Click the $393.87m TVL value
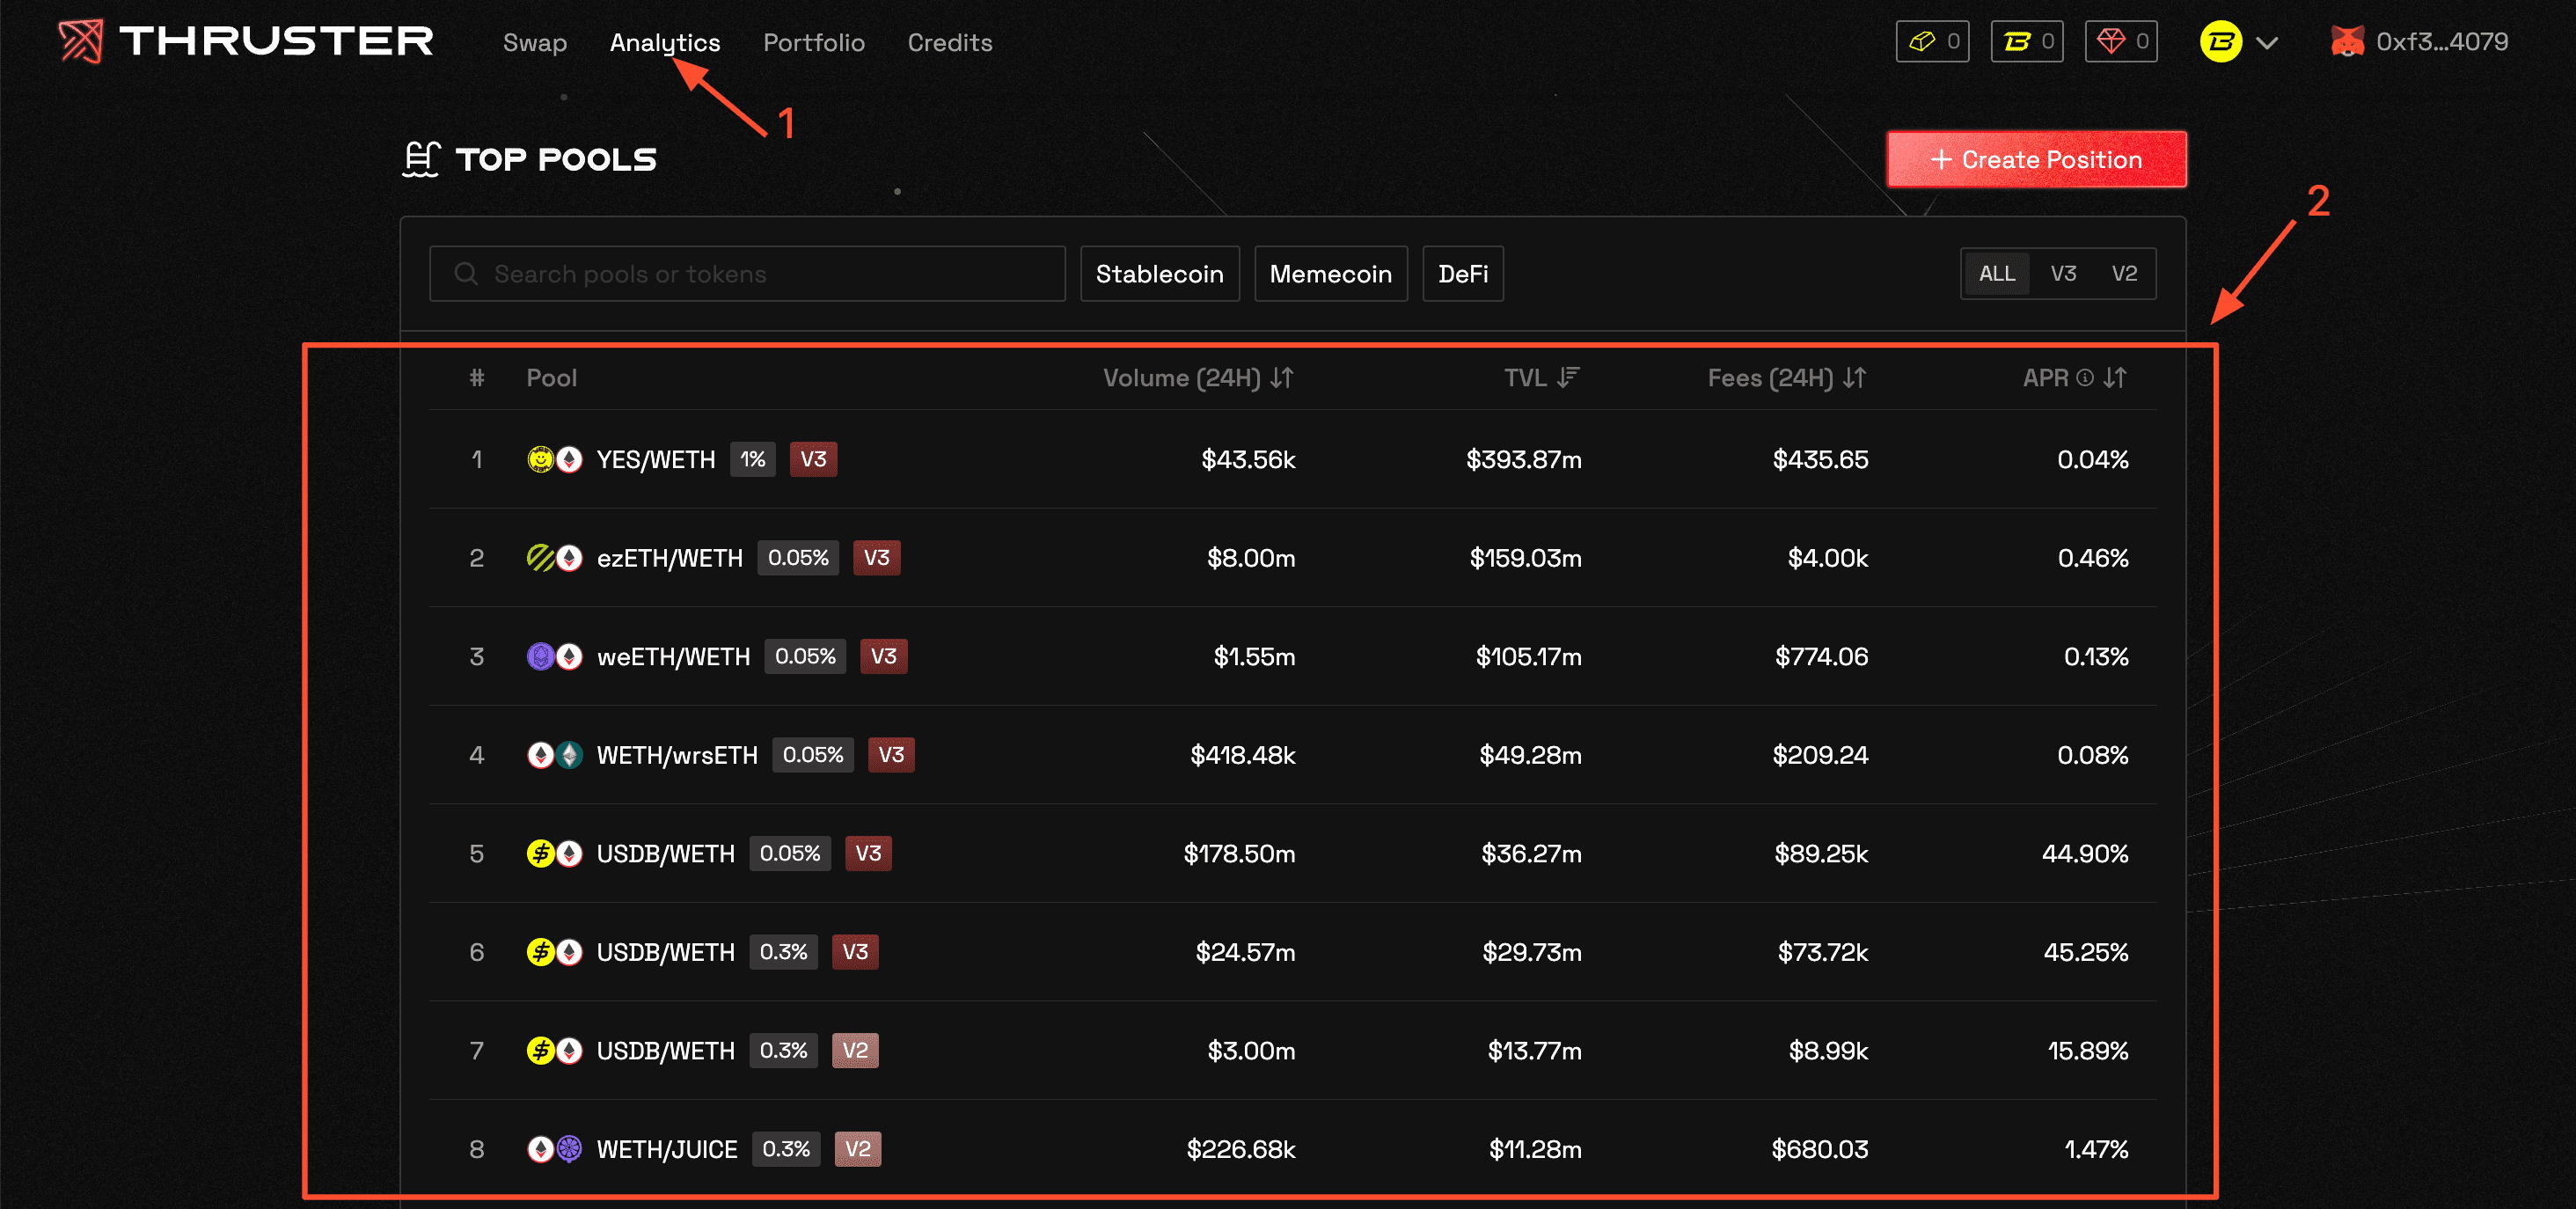The image size is (2576, 1209). click(1524, 460)
